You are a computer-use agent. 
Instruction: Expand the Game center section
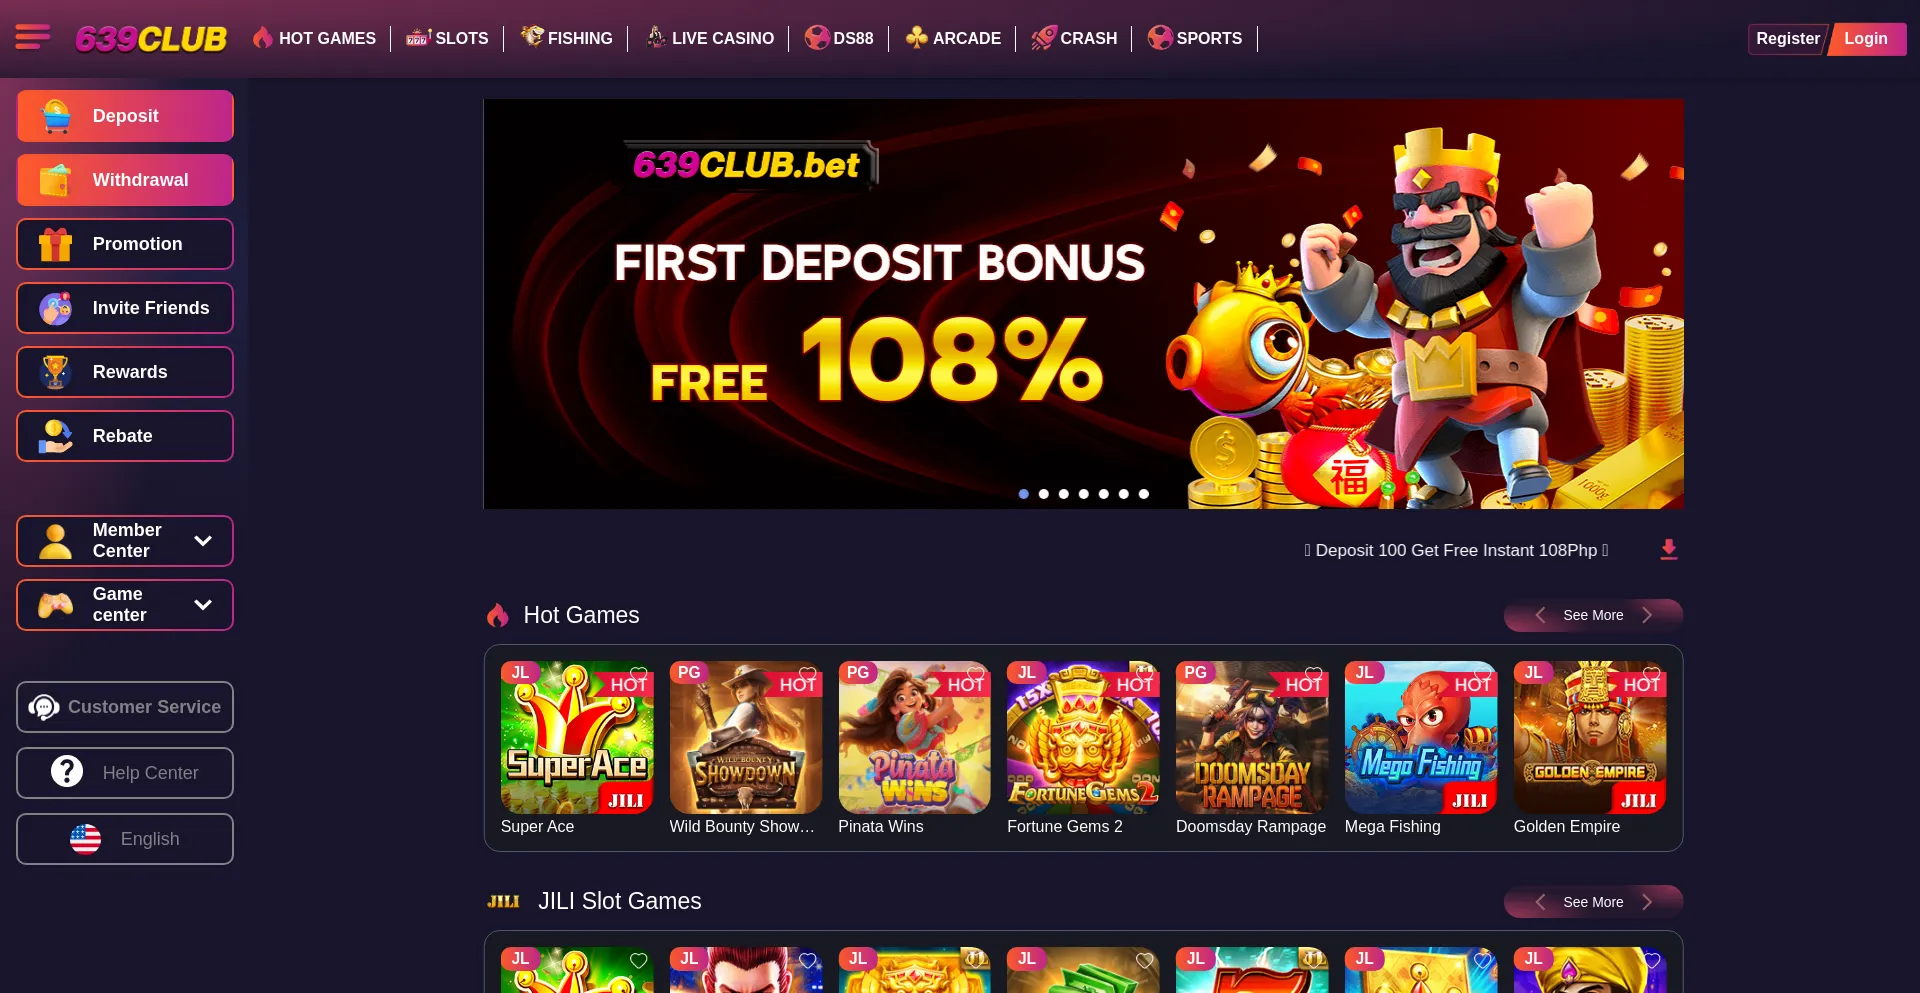pos(125,605)
